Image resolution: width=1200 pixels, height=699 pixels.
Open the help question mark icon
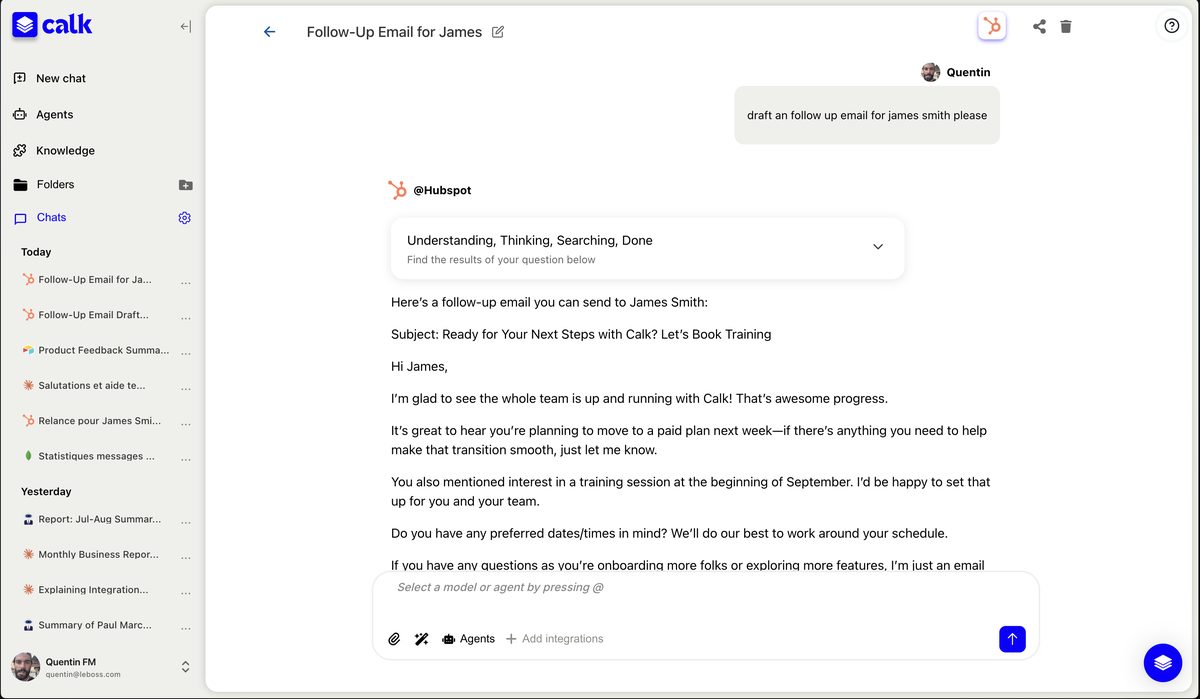(x=1171, y=25)
